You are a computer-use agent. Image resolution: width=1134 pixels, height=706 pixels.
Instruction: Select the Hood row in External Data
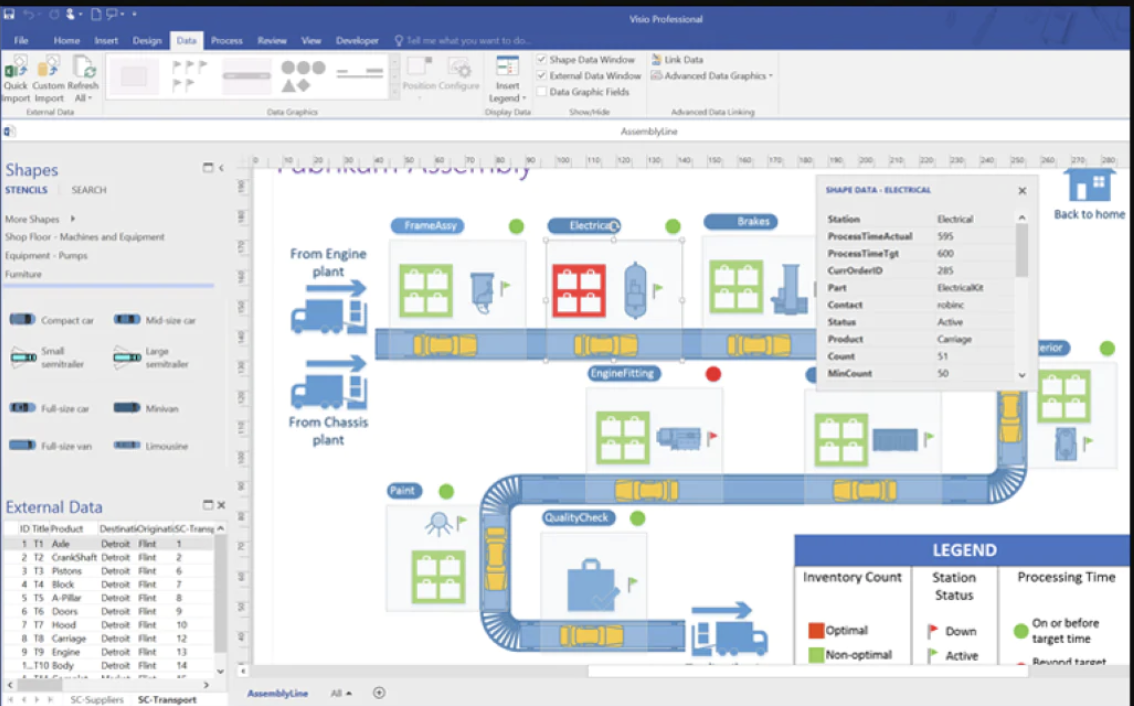pos(108,624)
